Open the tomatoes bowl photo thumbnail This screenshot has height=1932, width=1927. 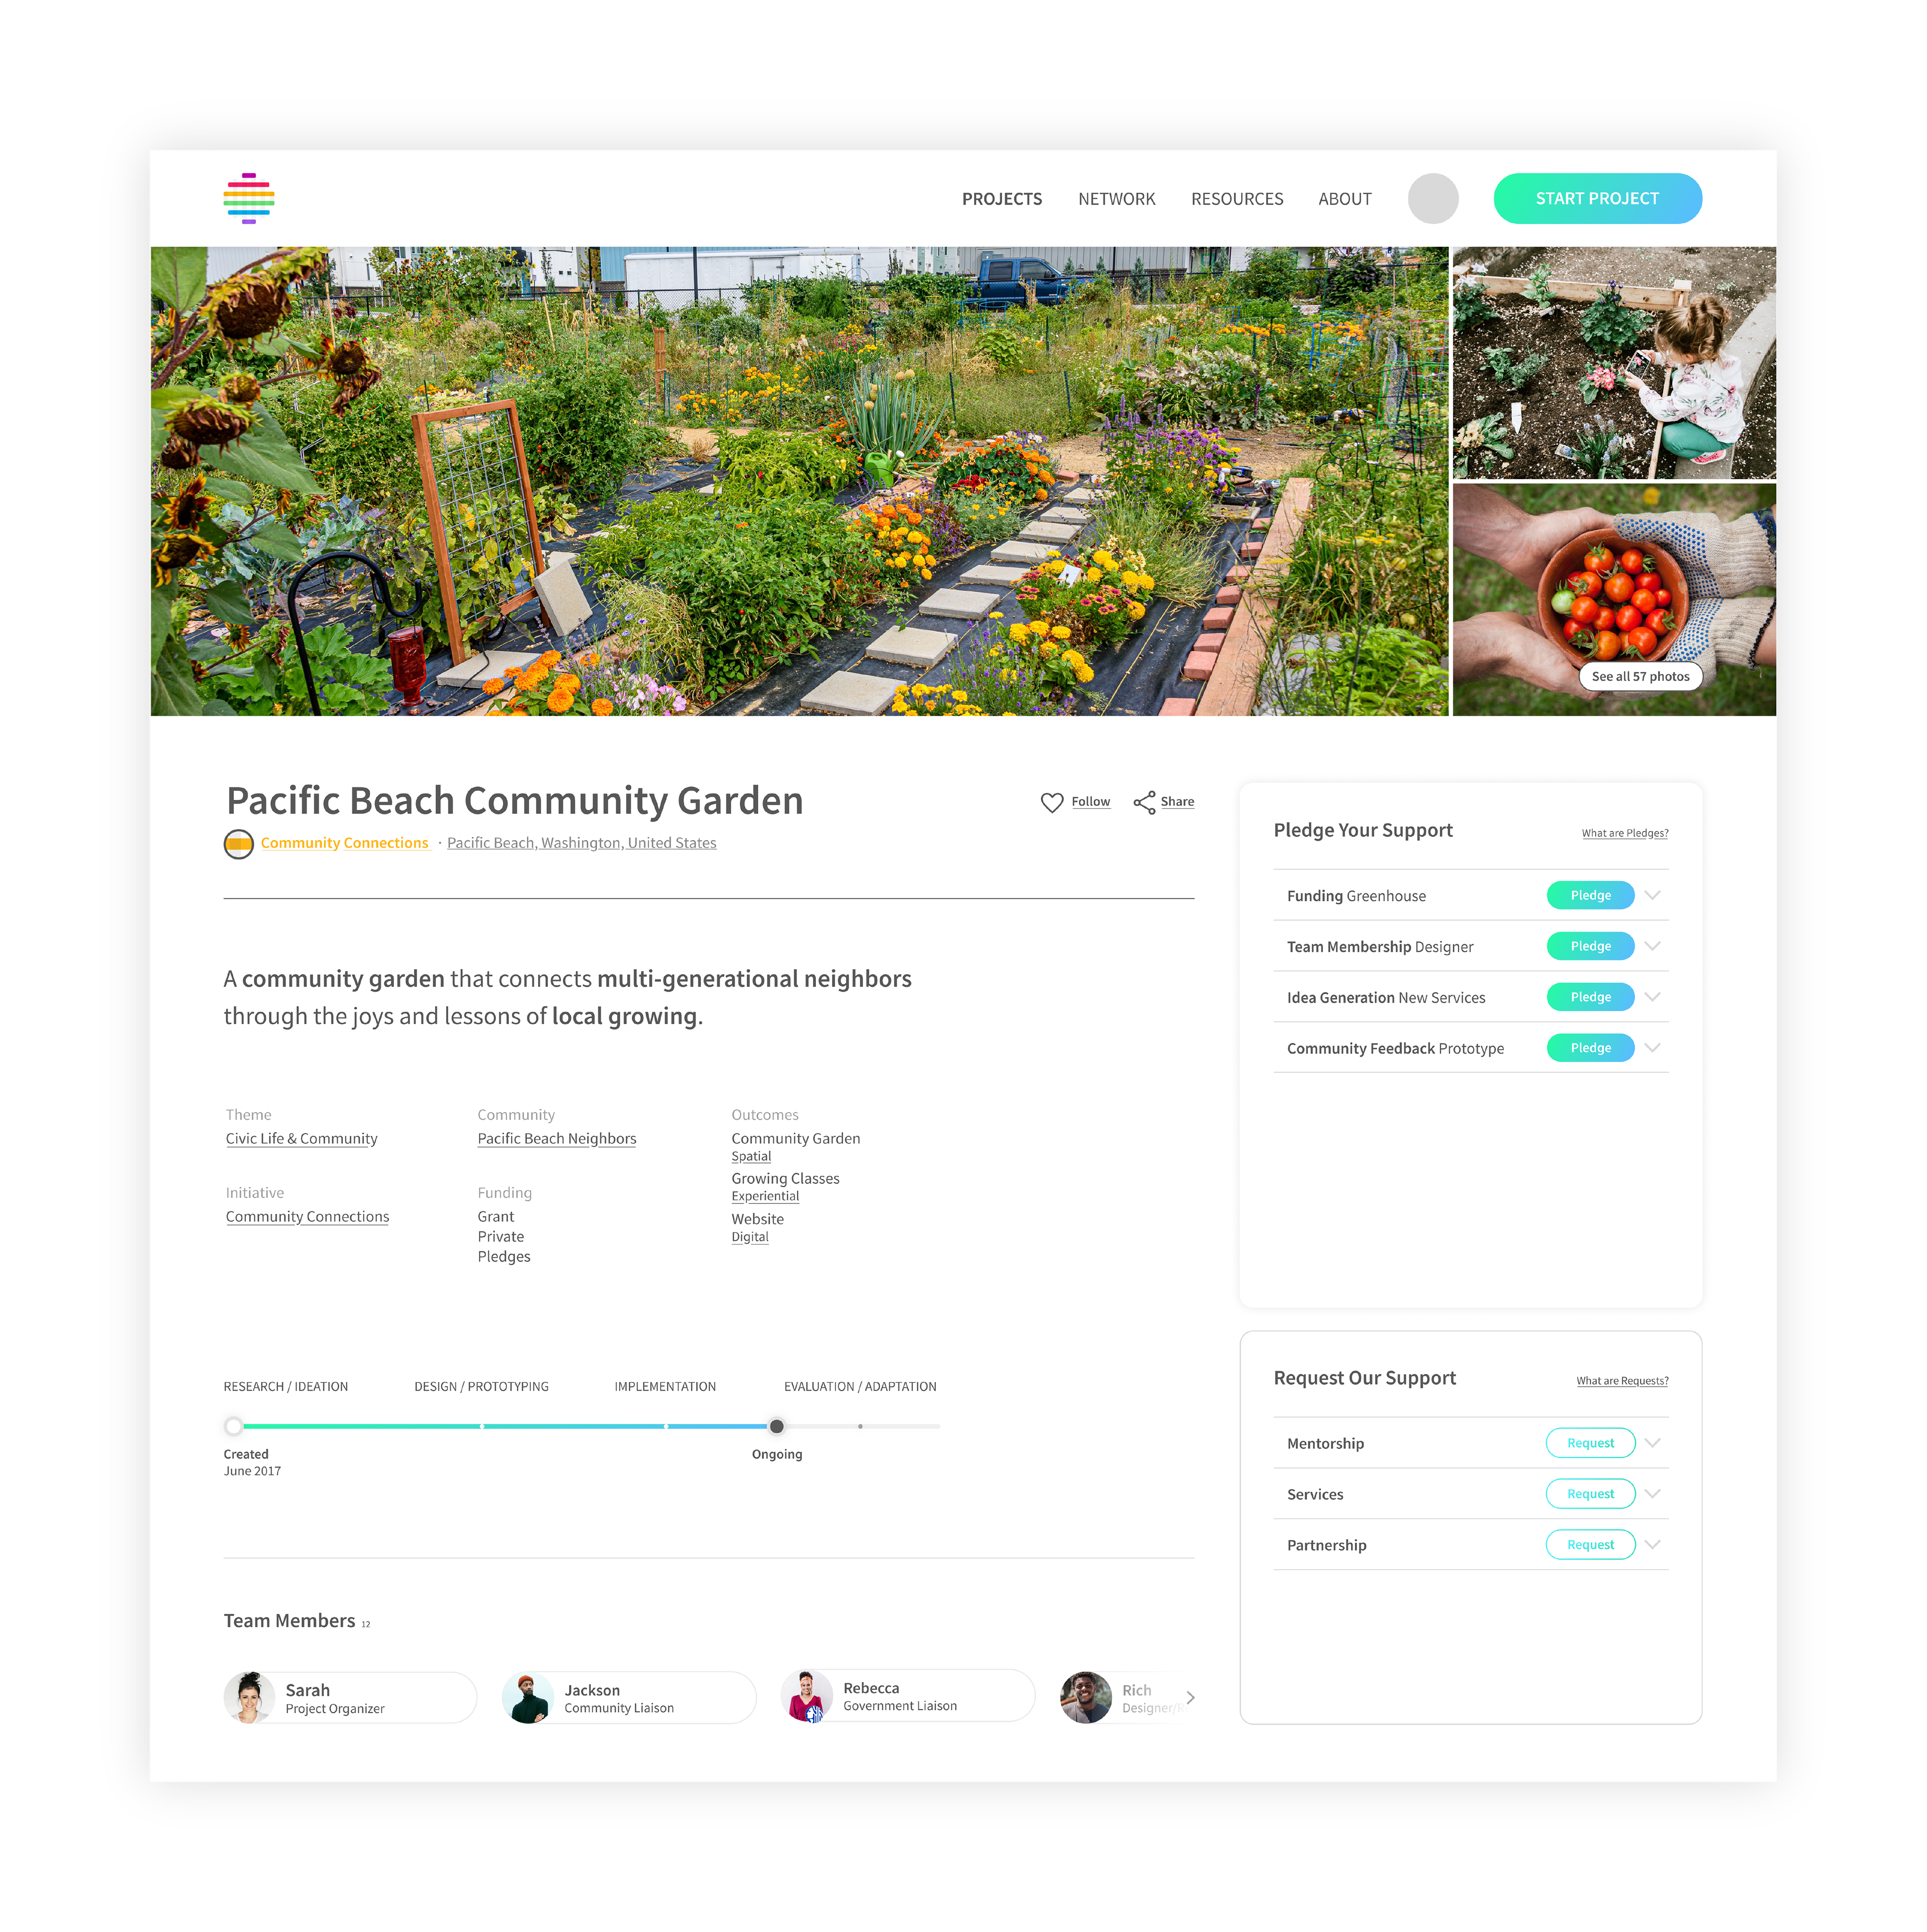1614,599
